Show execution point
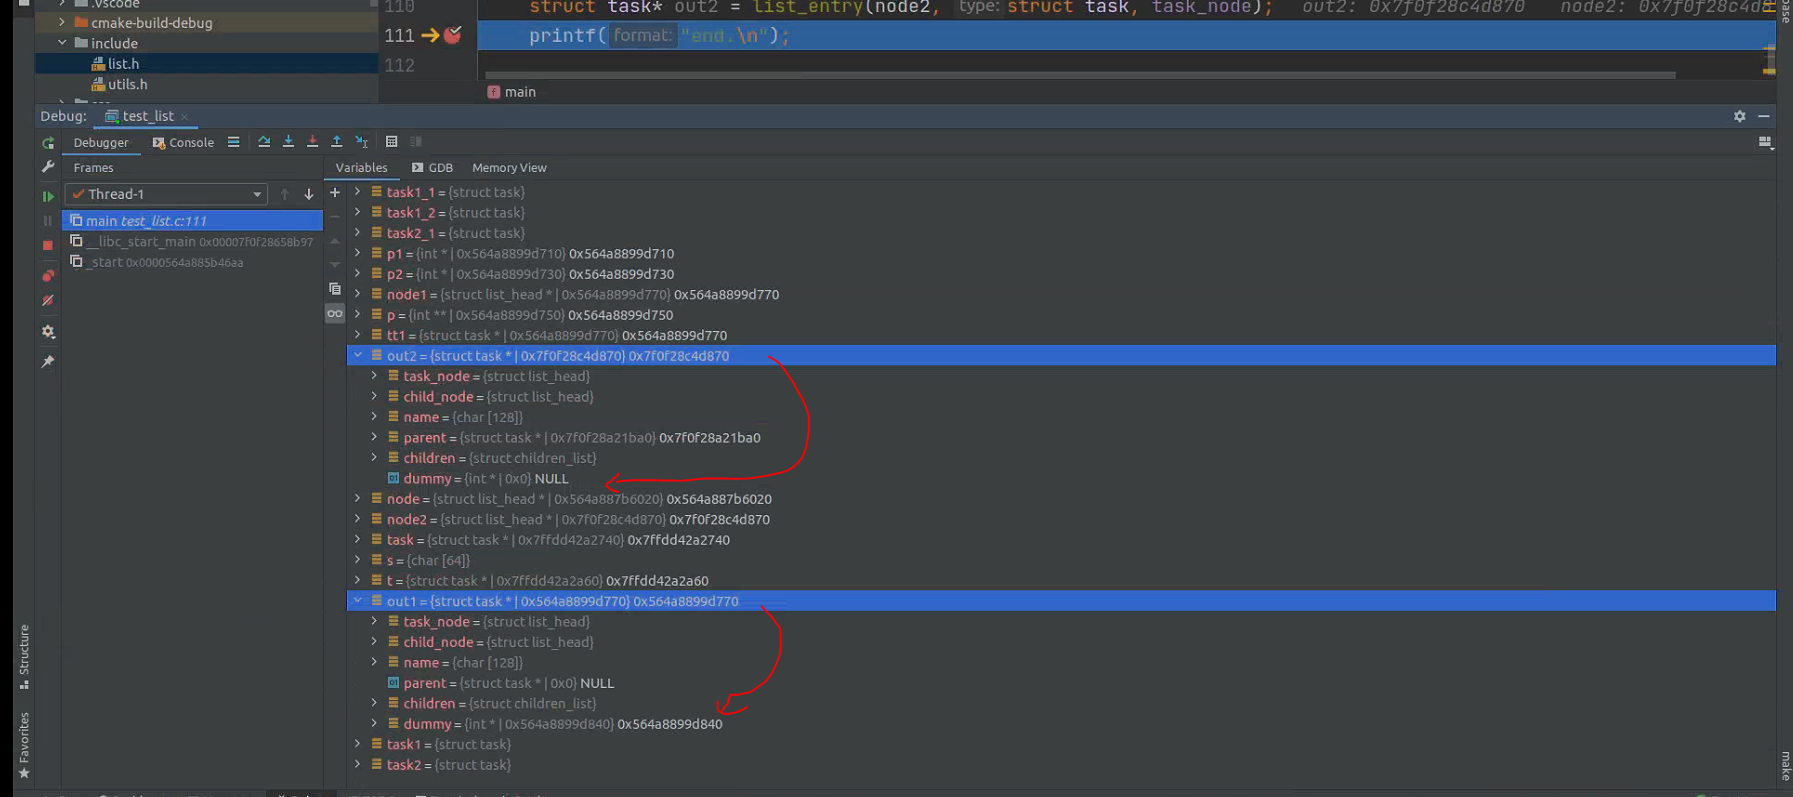Viewport: 1793px width, 797px height. (x=233, y=142)
